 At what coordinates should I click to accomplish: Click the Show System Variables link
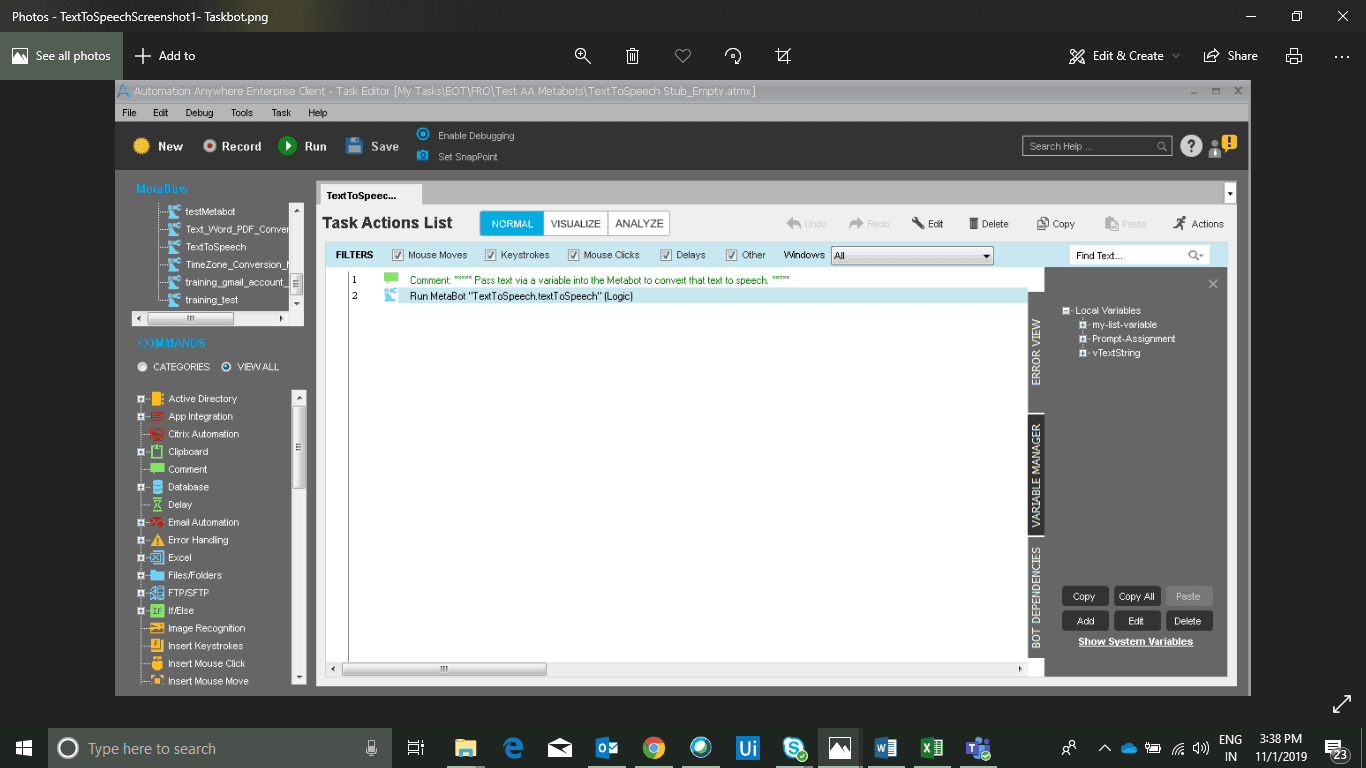tap(1135, 642)
